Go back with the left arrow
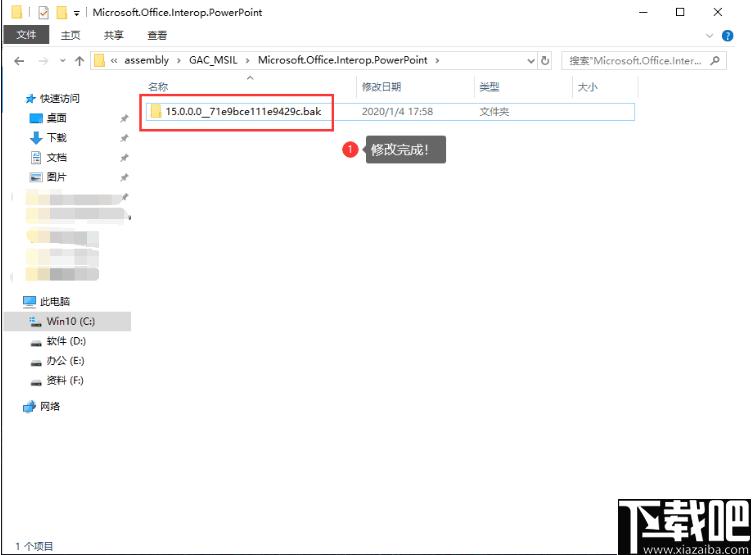This screenshot has width=753, height=555. click(19, 61)
